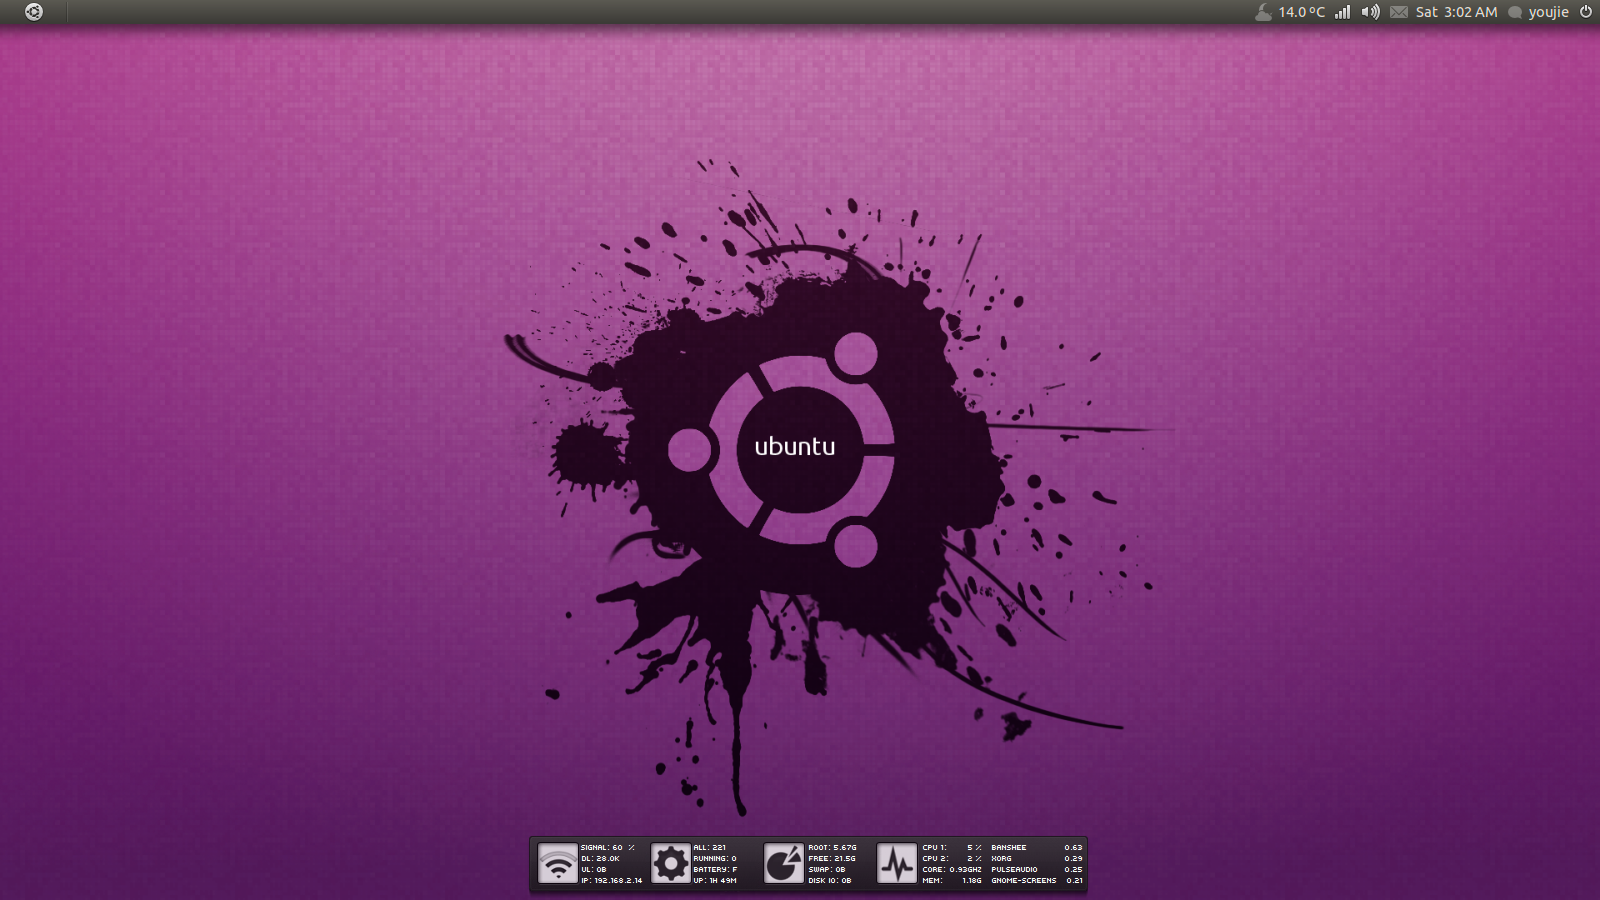Image resolution: width=1600 pixels, height=900 pixels.
Task: Click the FREE: 21.5G text
Action: (832, 858)
